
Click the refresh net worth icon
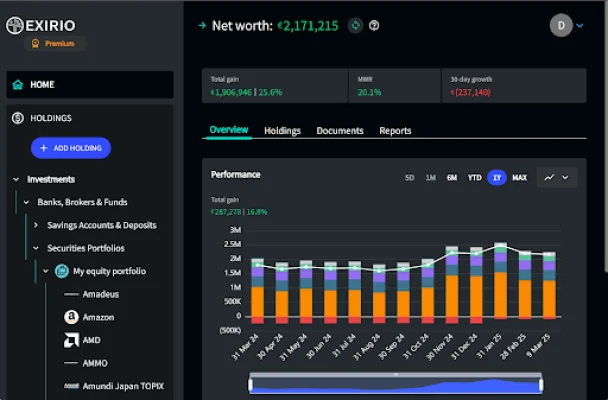pyautogui.click(x=355, y=25)
